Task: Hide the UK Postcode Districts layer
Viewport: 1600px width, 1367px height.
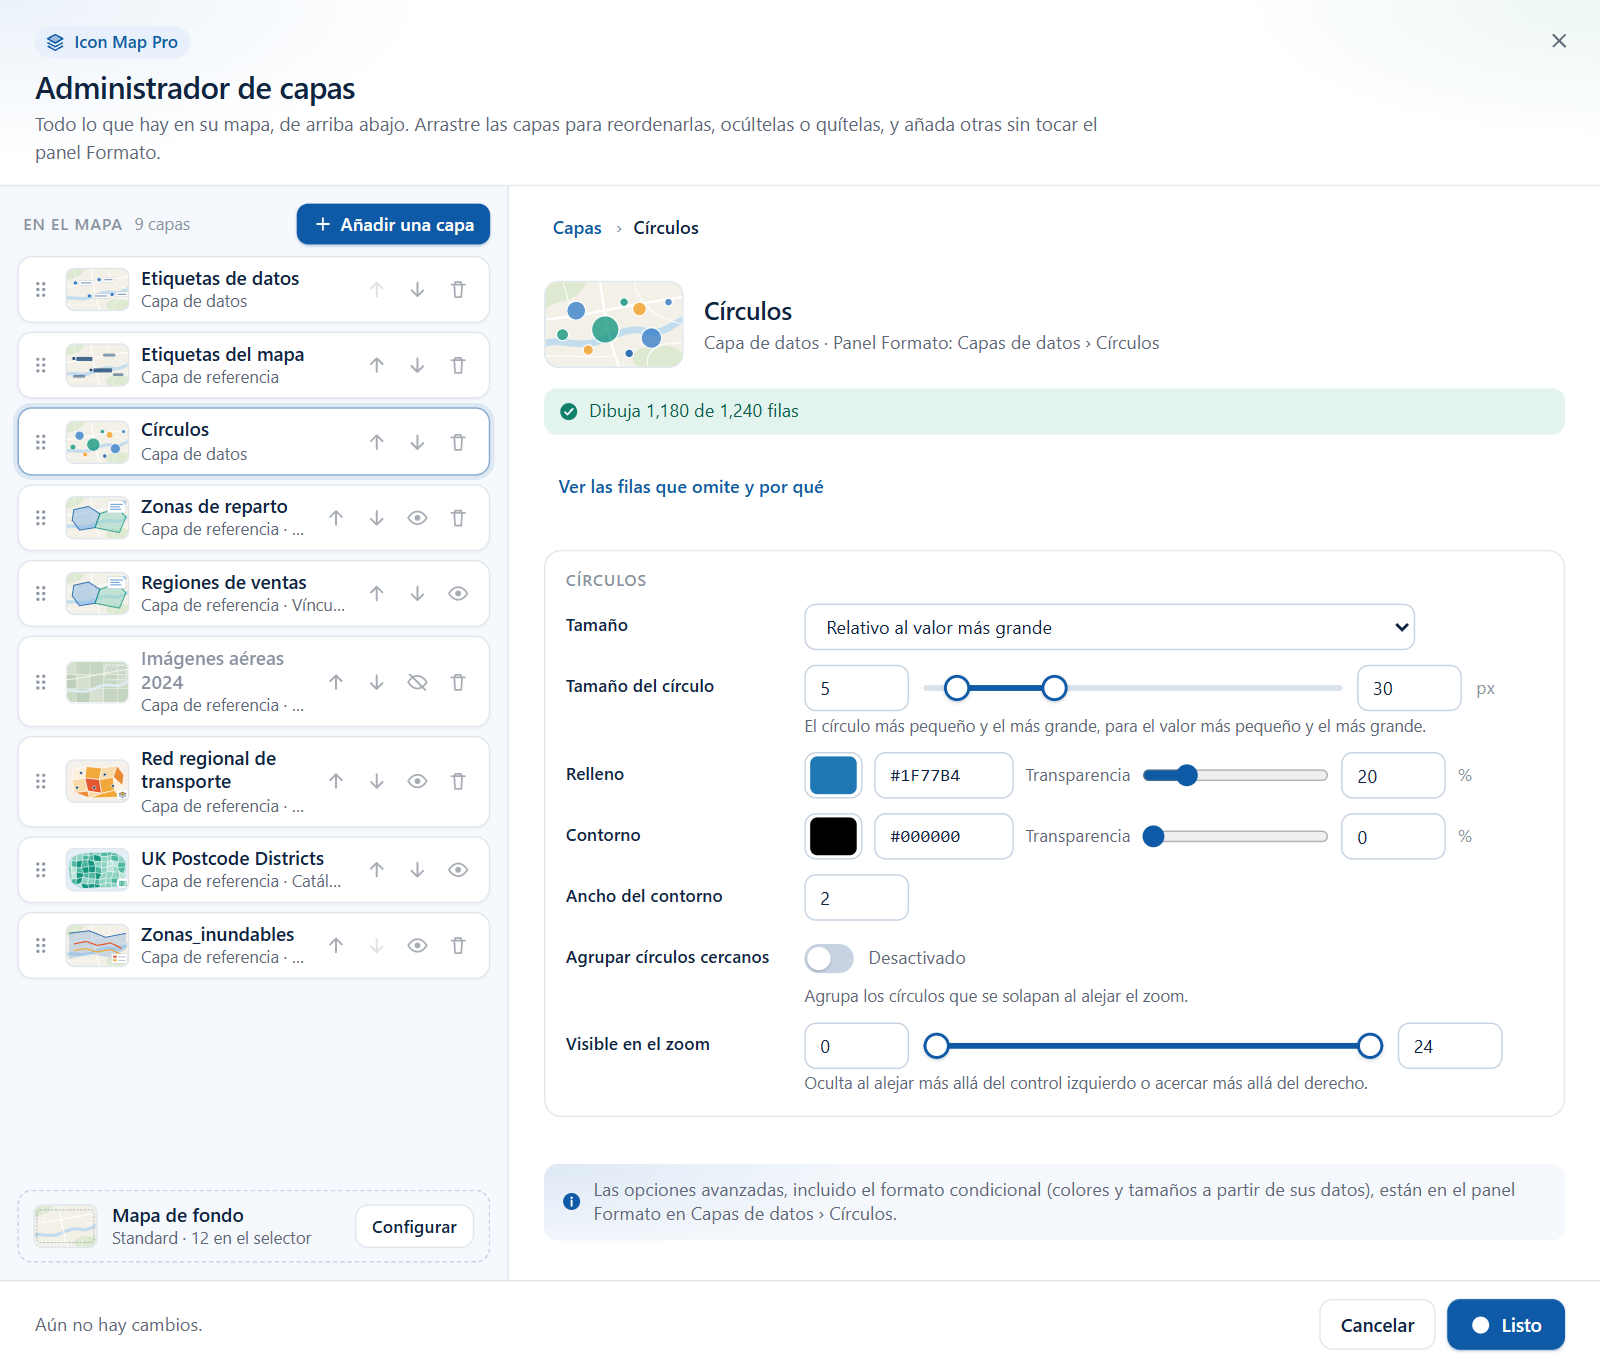Action: 458,870
